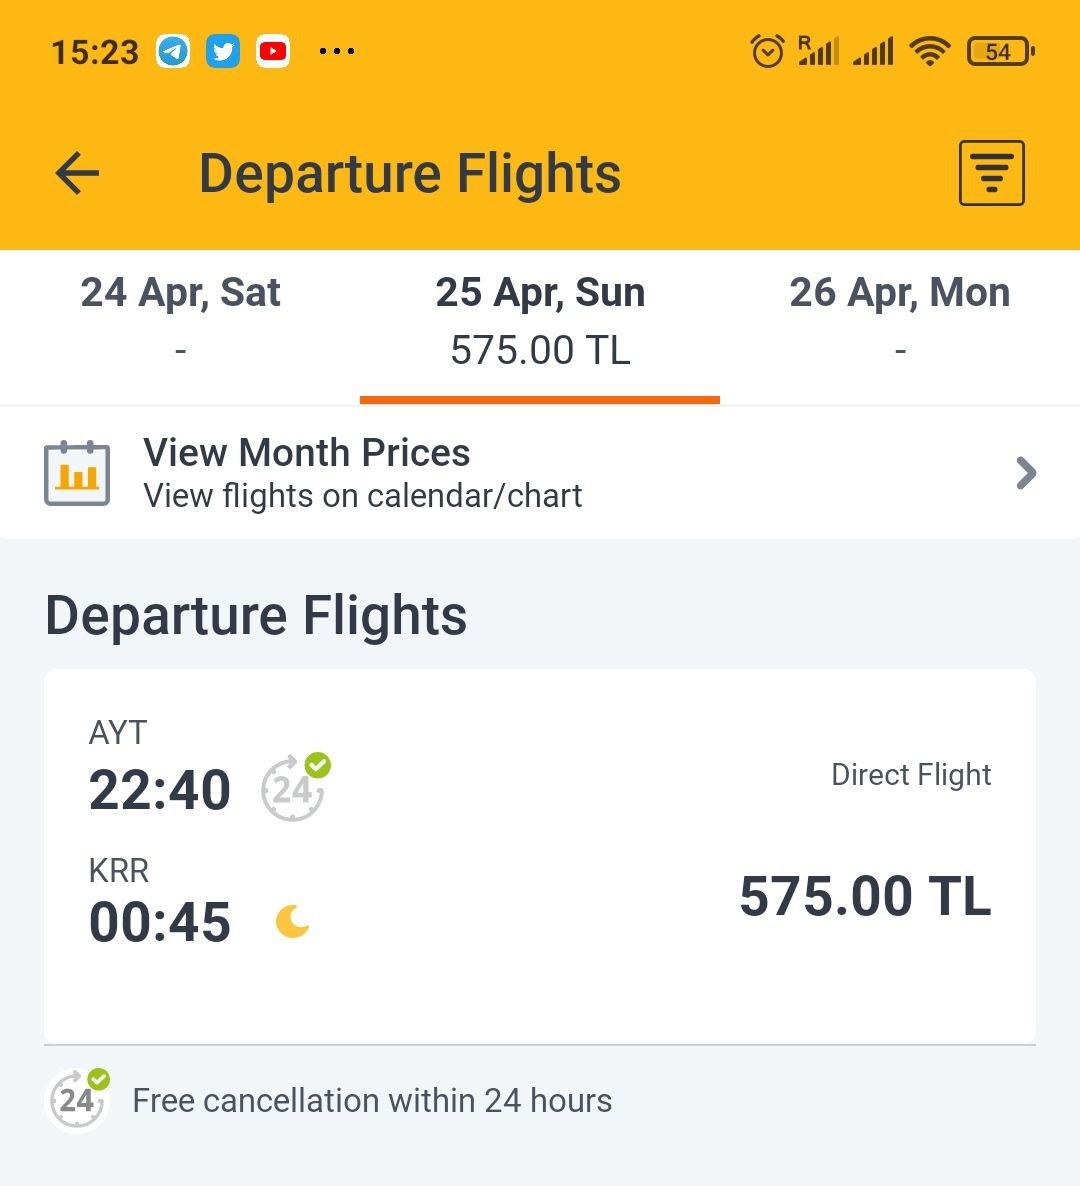1080x1186 pixels.
Task: Tap the back arrow icon
Action: tap(77, 173)
